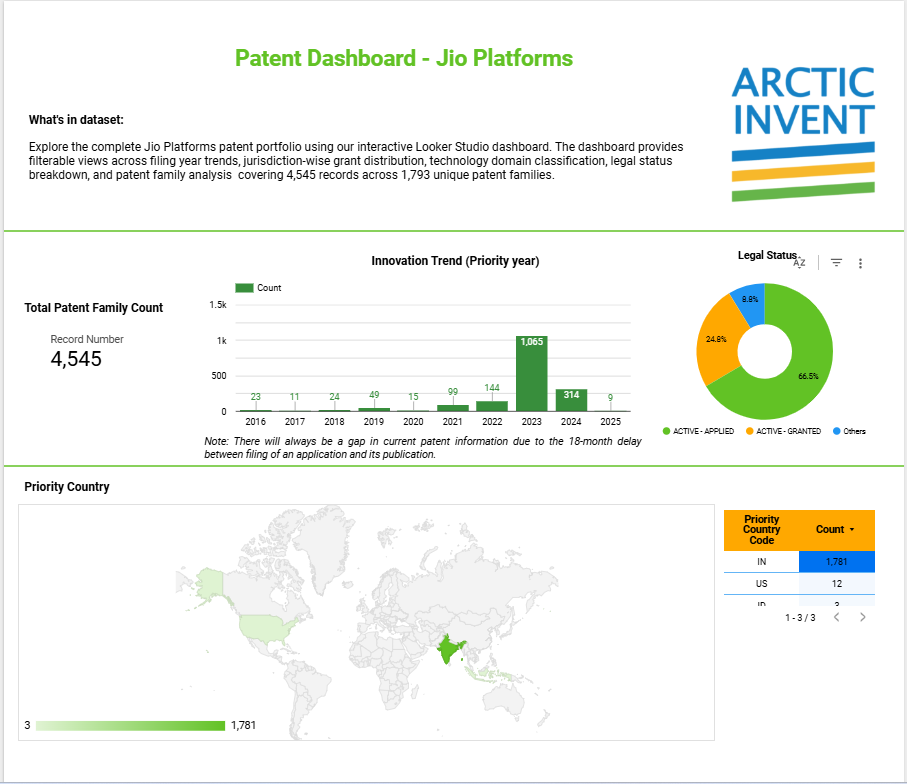Select the 2022 bar labeled 144
This screenshot has height=784, width=907.
(492, 406)
